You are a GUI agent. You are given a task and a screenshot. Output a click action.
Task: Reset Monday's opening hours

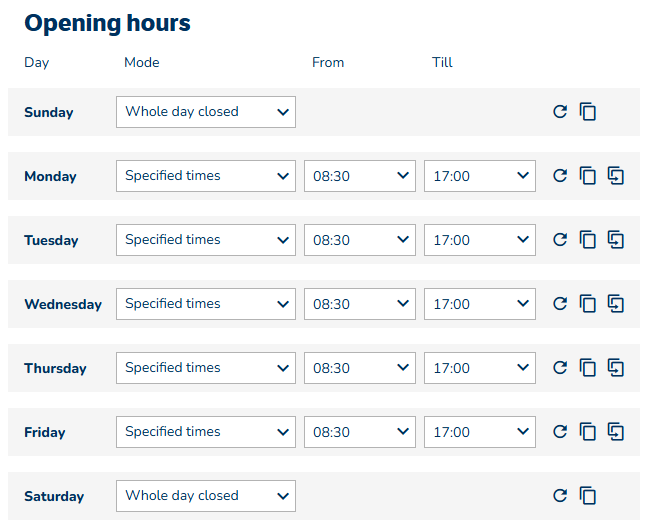click(560, 176)
